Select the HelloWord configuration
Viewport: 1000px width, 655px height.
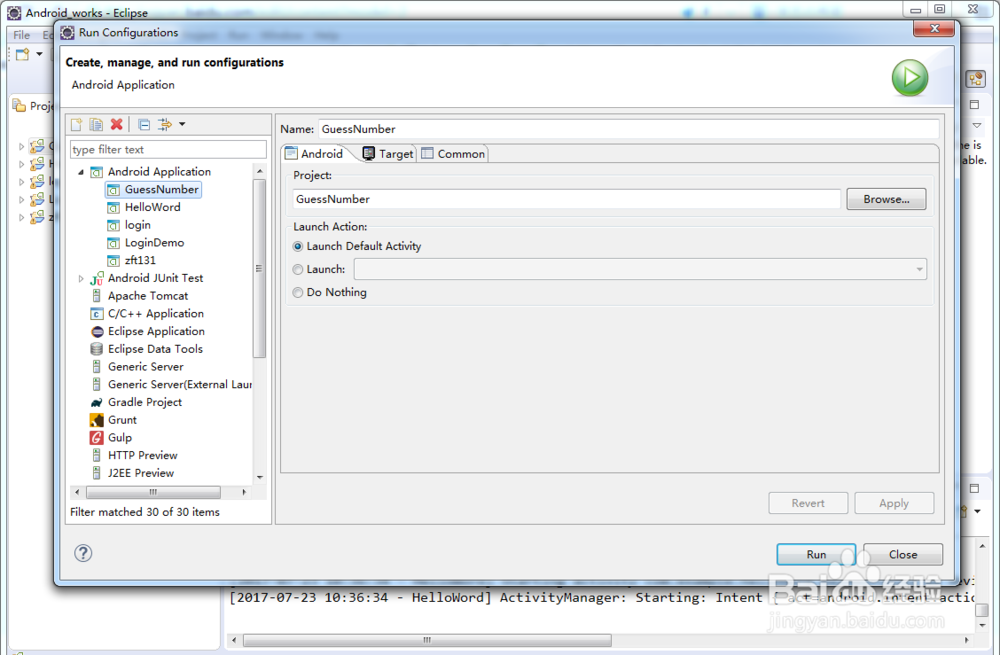[144, 207]
